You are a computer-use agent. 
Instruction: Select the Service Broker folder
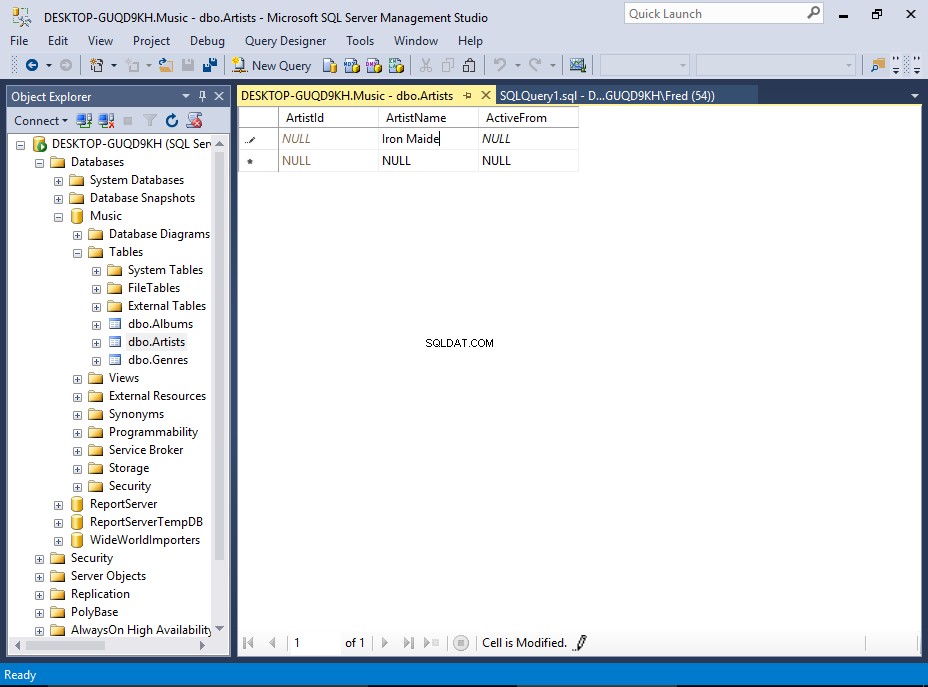coord(146,450)
